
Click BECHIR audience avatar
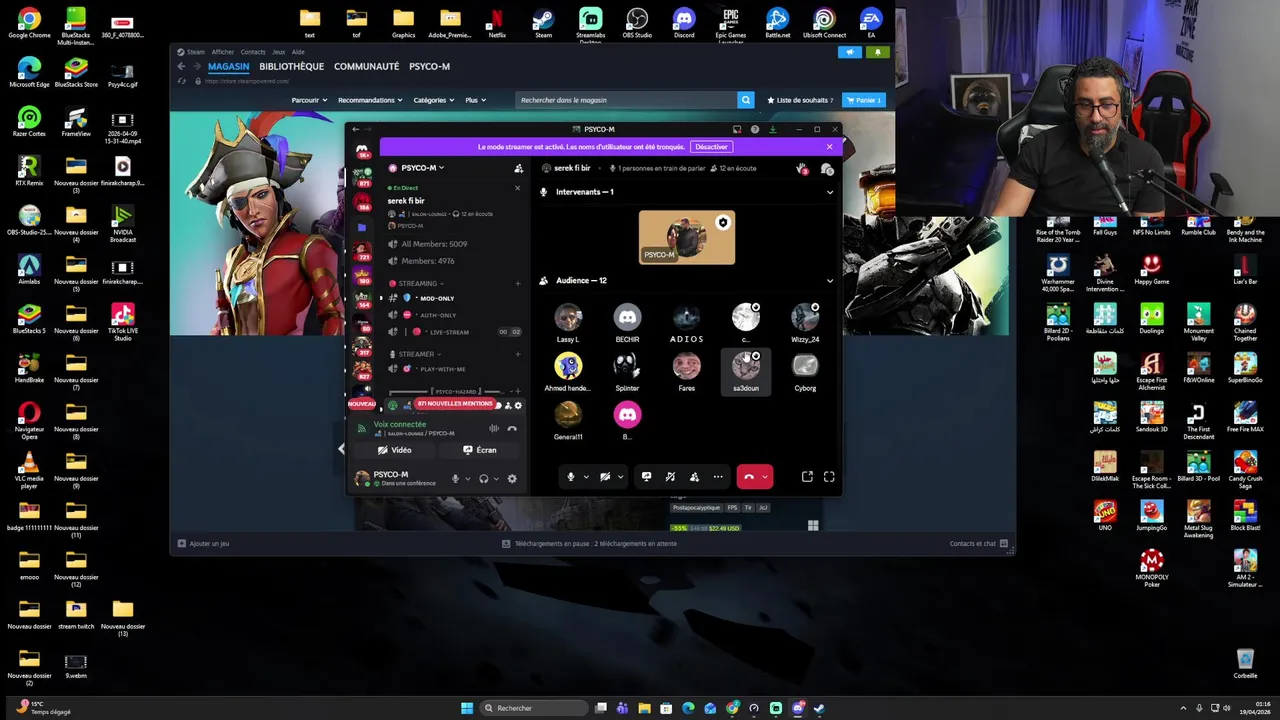627,318
